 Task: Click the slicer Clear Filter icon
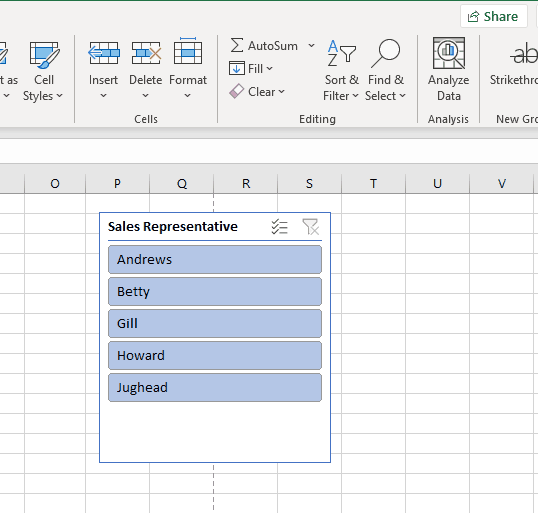[x=311, y=226]
